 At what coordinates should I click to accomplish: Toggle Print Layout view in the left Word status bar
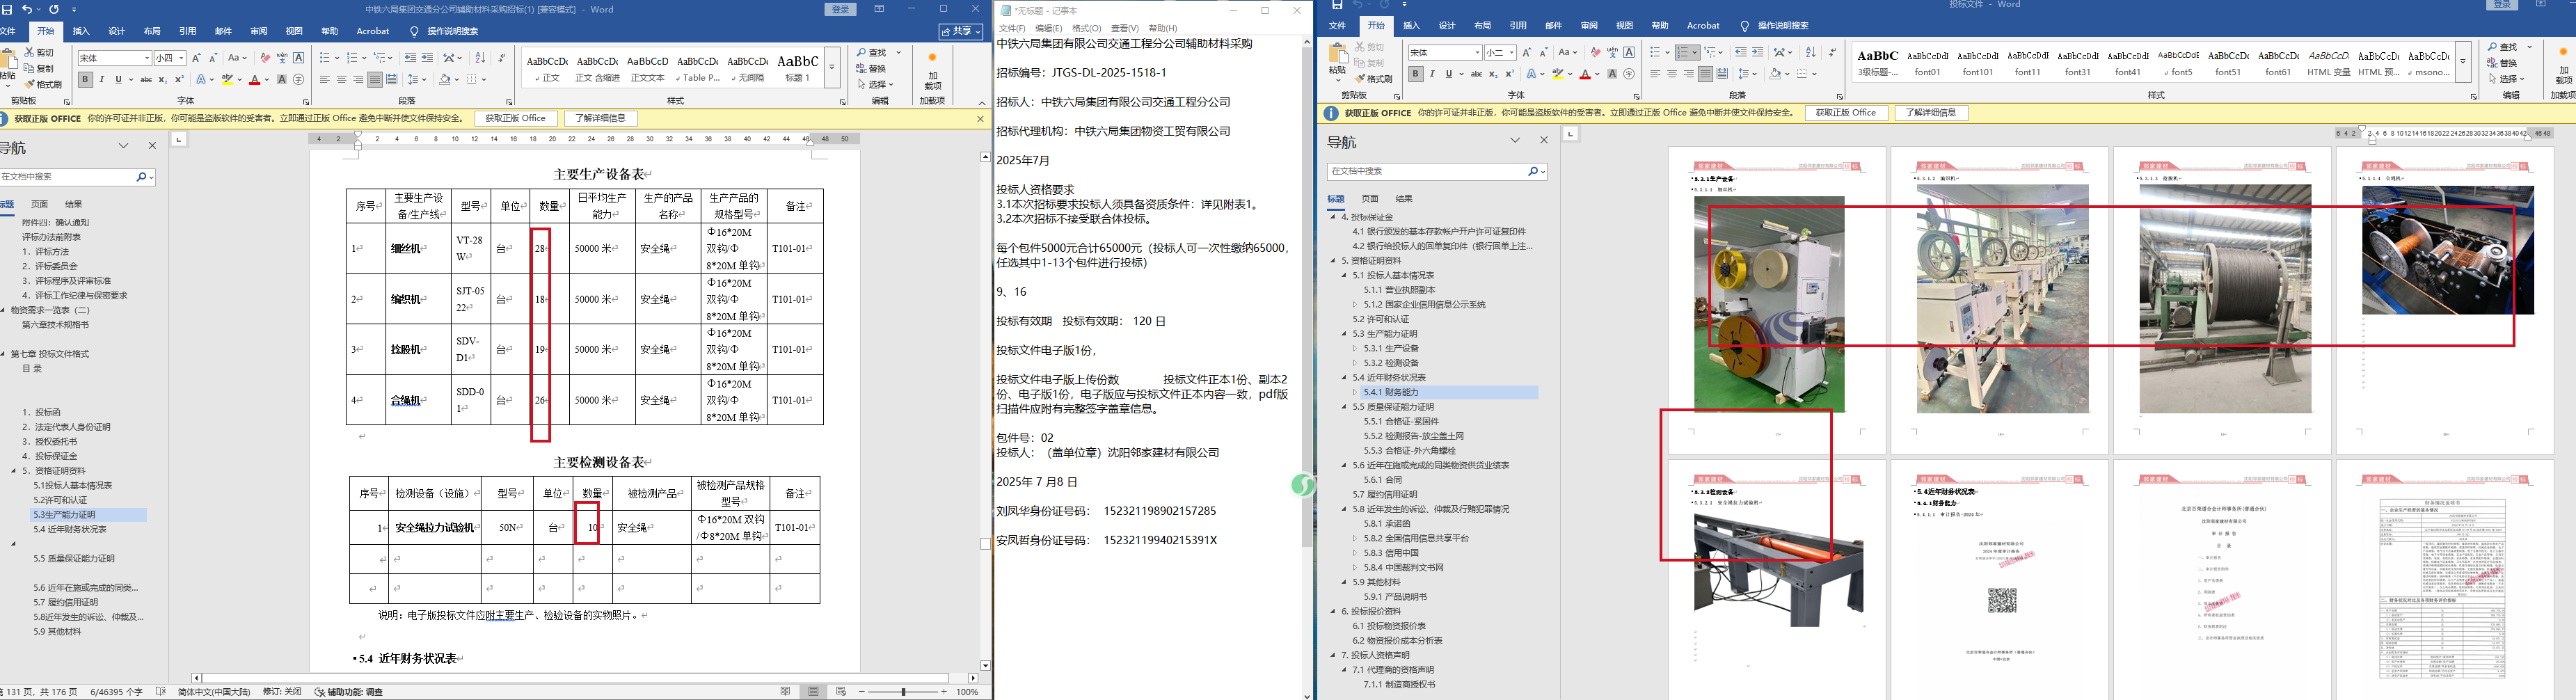814,692
